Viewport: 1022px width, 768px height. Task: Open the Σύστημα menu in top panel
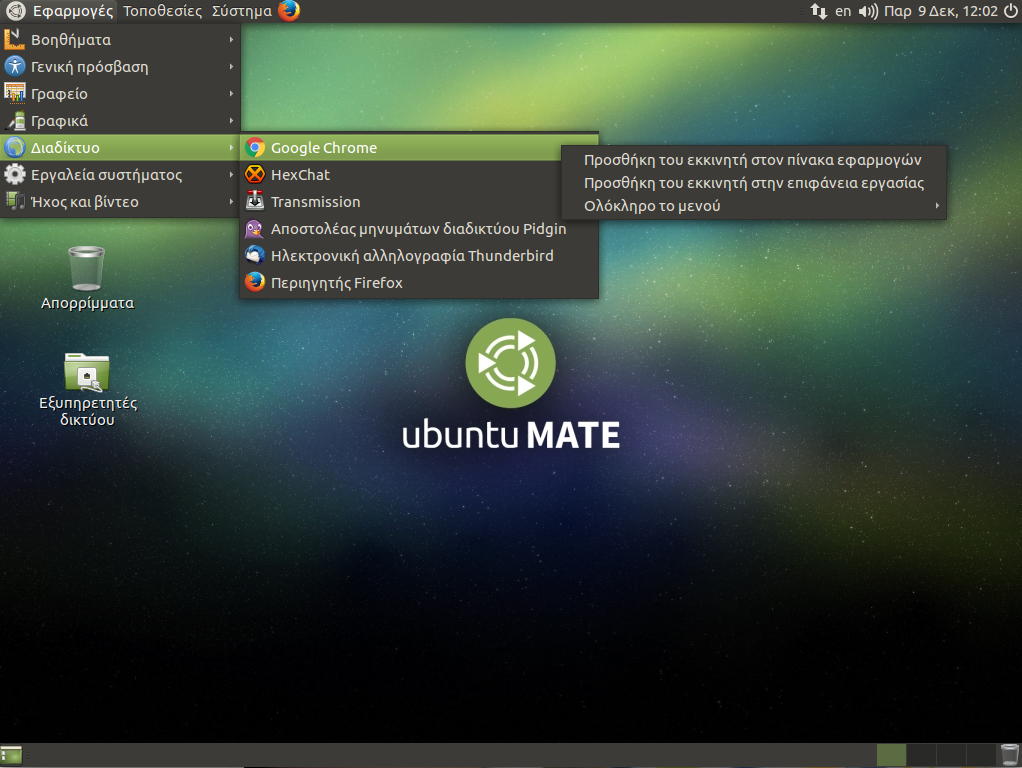point(241,11)
